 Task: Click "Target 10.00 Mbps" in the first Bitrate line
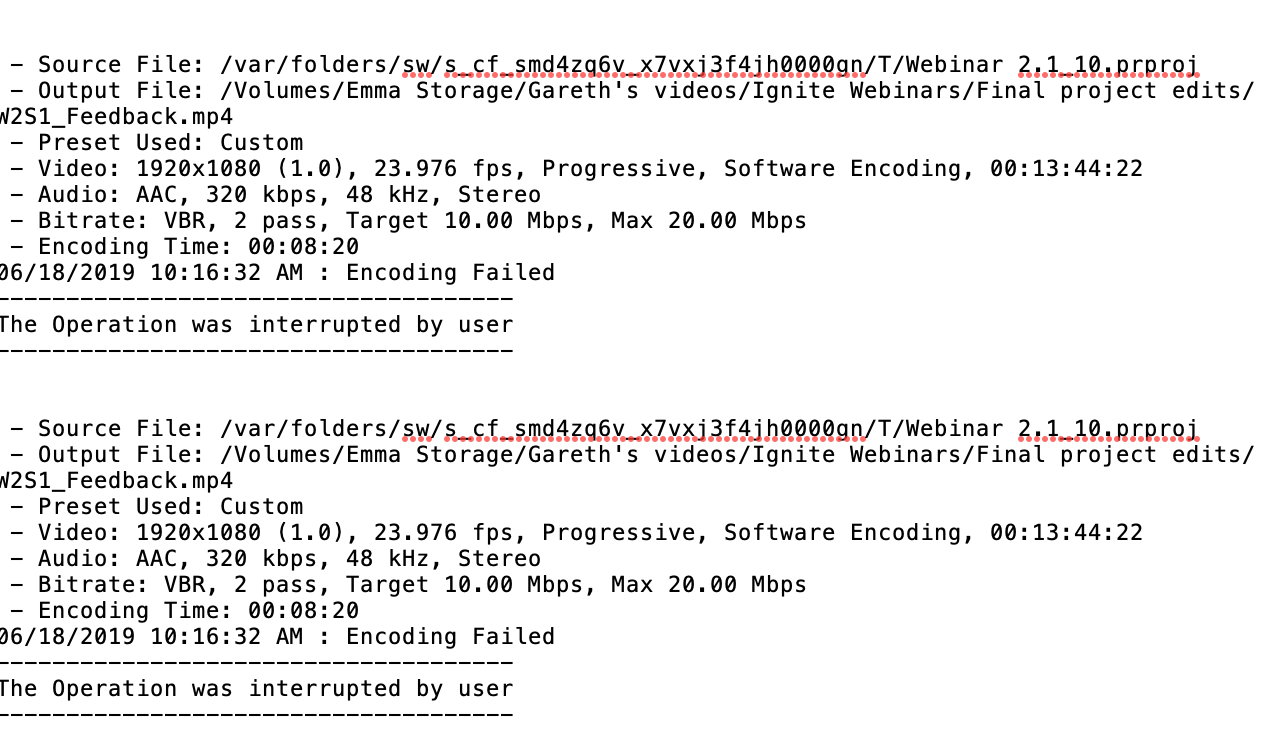pos(464,221)
